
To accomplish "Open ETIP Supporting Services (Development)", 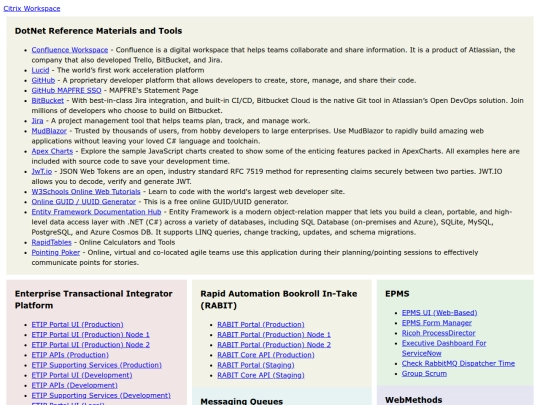I will coord(101,395).
